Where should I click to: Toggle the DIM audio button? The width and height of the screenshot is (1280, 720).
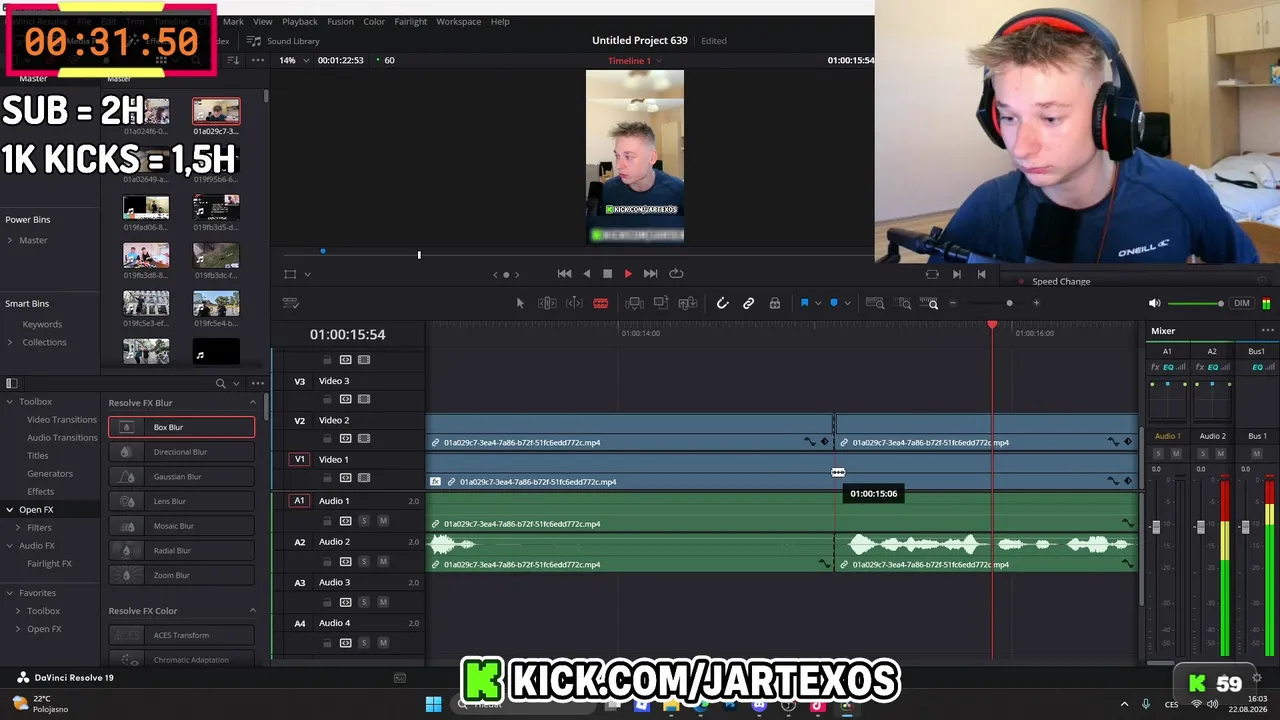pos(1242,303)
